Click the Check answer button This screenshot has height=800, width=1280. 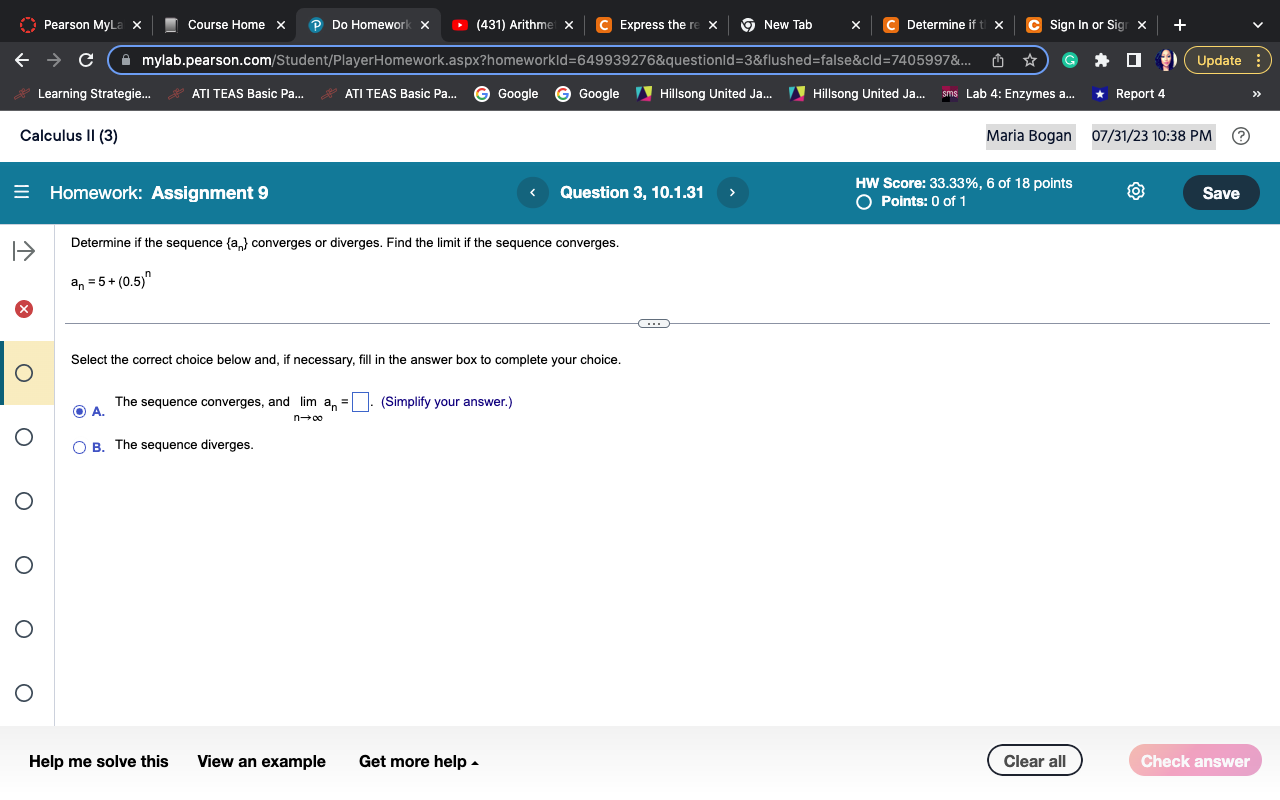click(x=1195, y=761)
